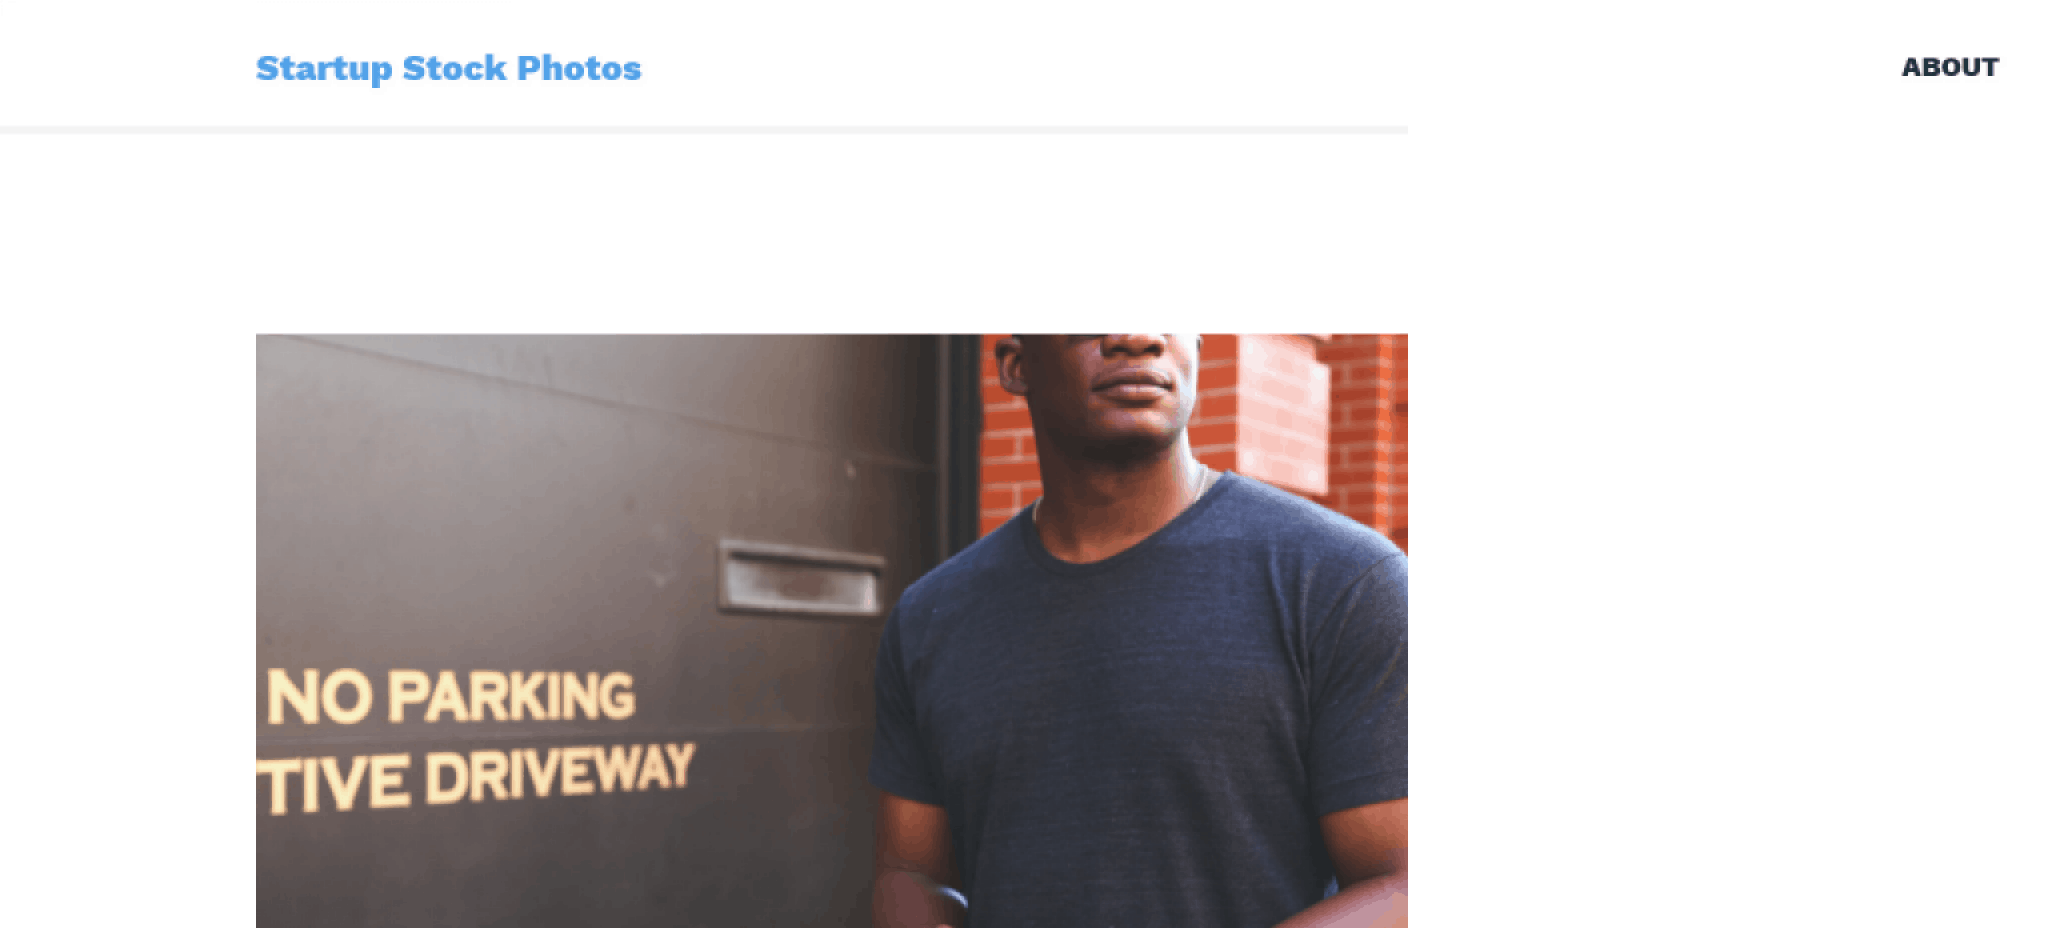Viewport: 2048px width, 928px height.
Task: Click the mail slot on the gray door
Action: [x=802, y=576]
